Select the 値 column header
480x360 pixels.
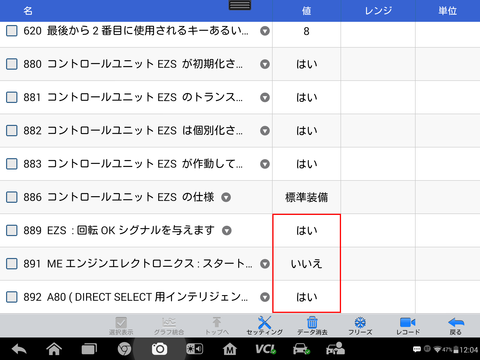[306, 11]
